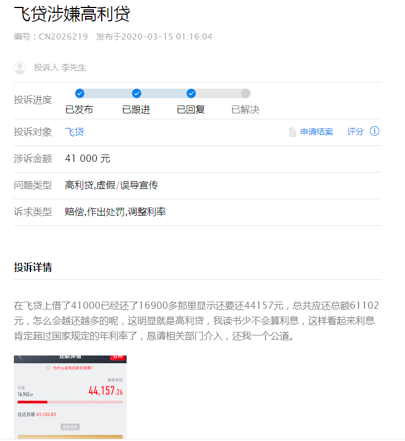Image resolution: width=405 pixels, height=441 pixels.
Task: Click the grey 已解决 progress dot
Action: 246,93
